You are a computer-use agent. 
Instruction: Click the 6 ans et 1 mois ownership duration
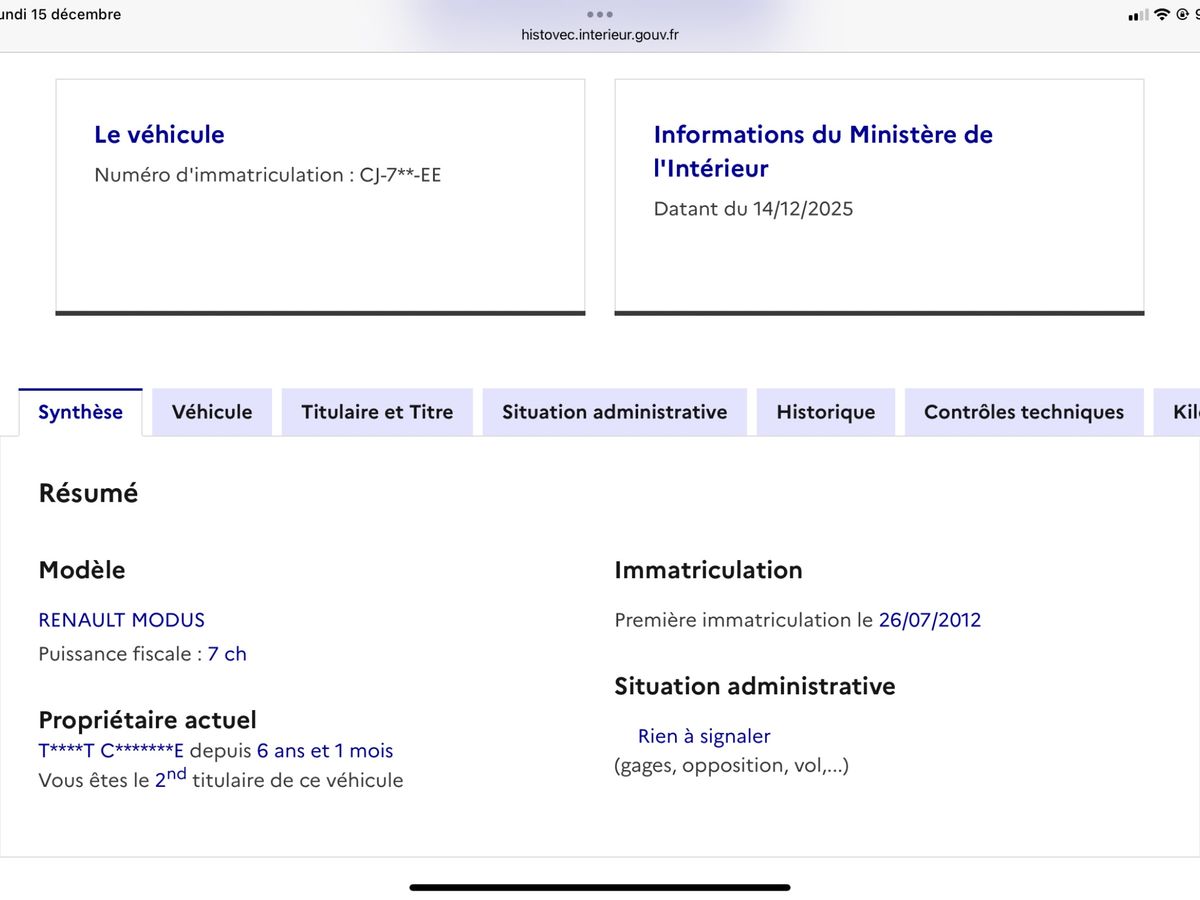(x=325, y=750)
